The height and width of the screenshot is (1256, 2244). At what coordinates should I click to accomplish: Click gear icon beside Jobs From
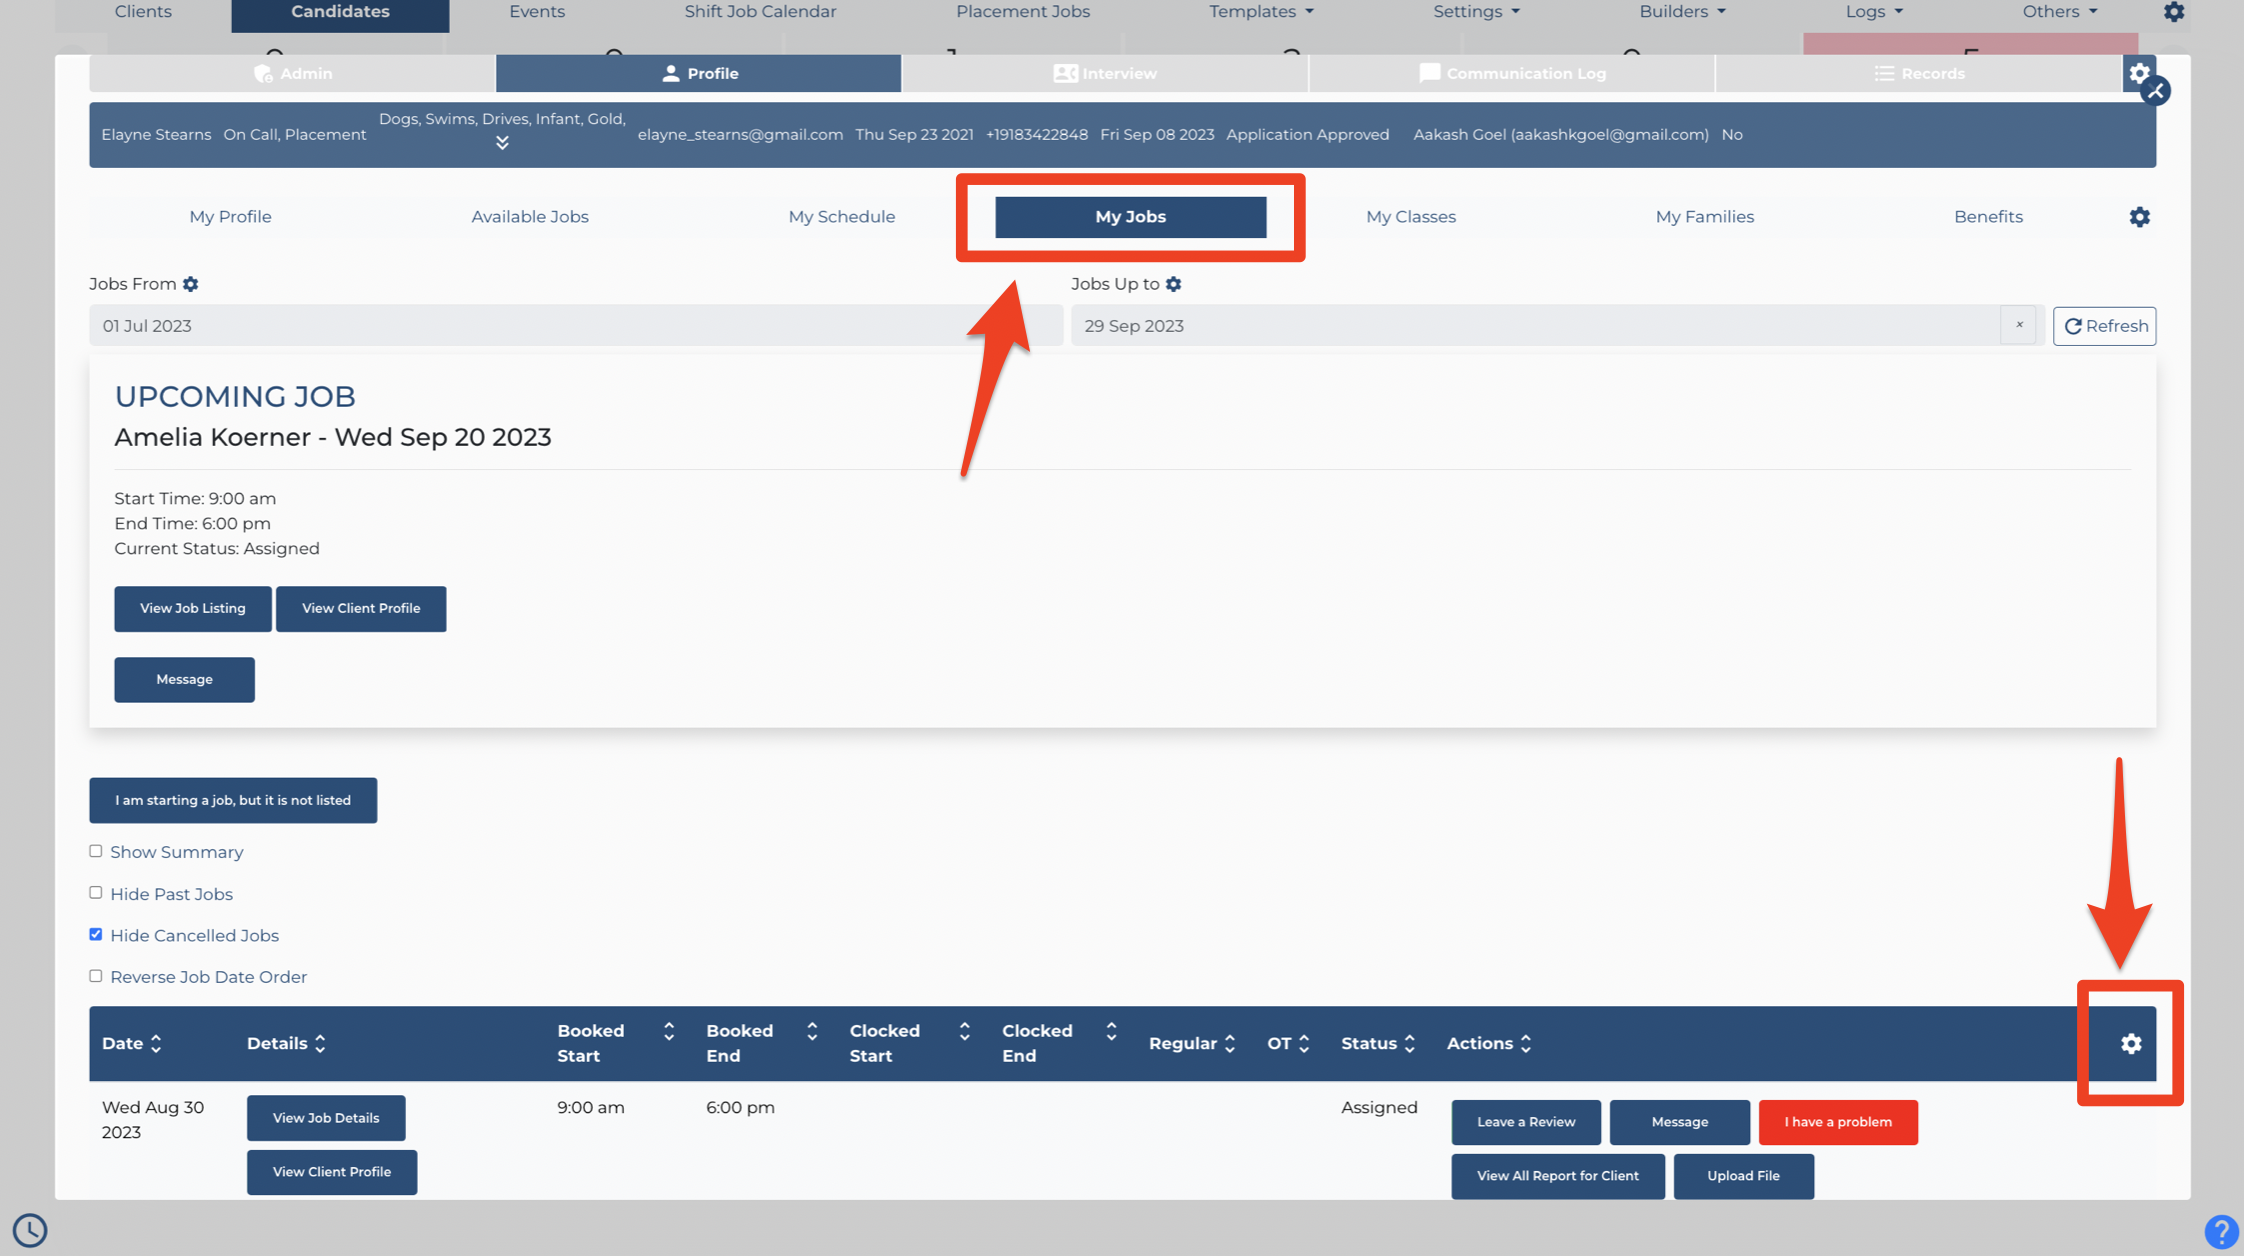point(190,284)
